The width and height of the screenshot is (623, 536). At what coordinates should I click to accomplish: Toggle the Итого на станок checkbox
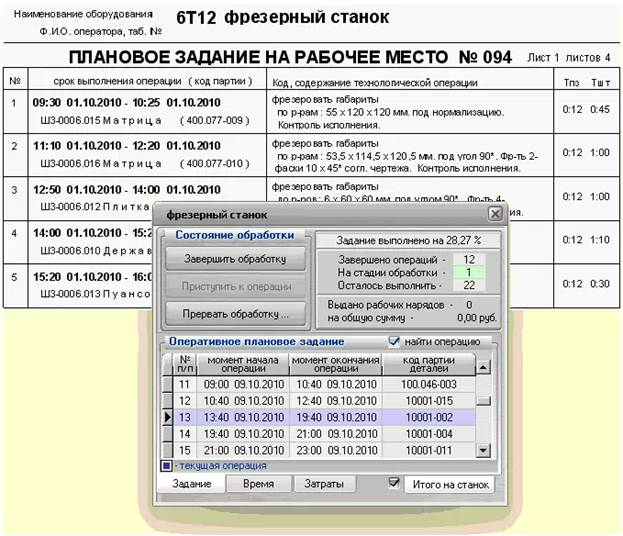coord(393,483)
